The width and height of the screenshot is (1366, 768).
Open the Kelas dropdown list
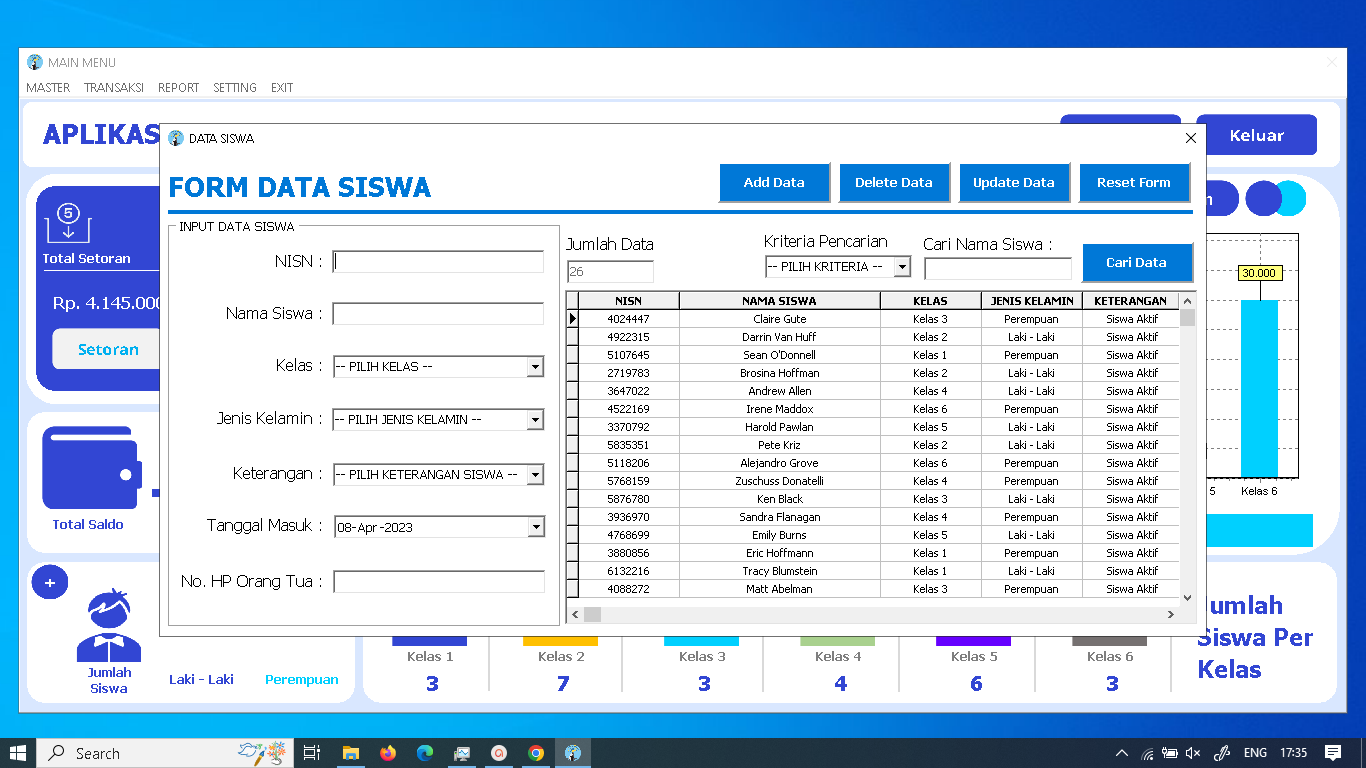point(536,366)
